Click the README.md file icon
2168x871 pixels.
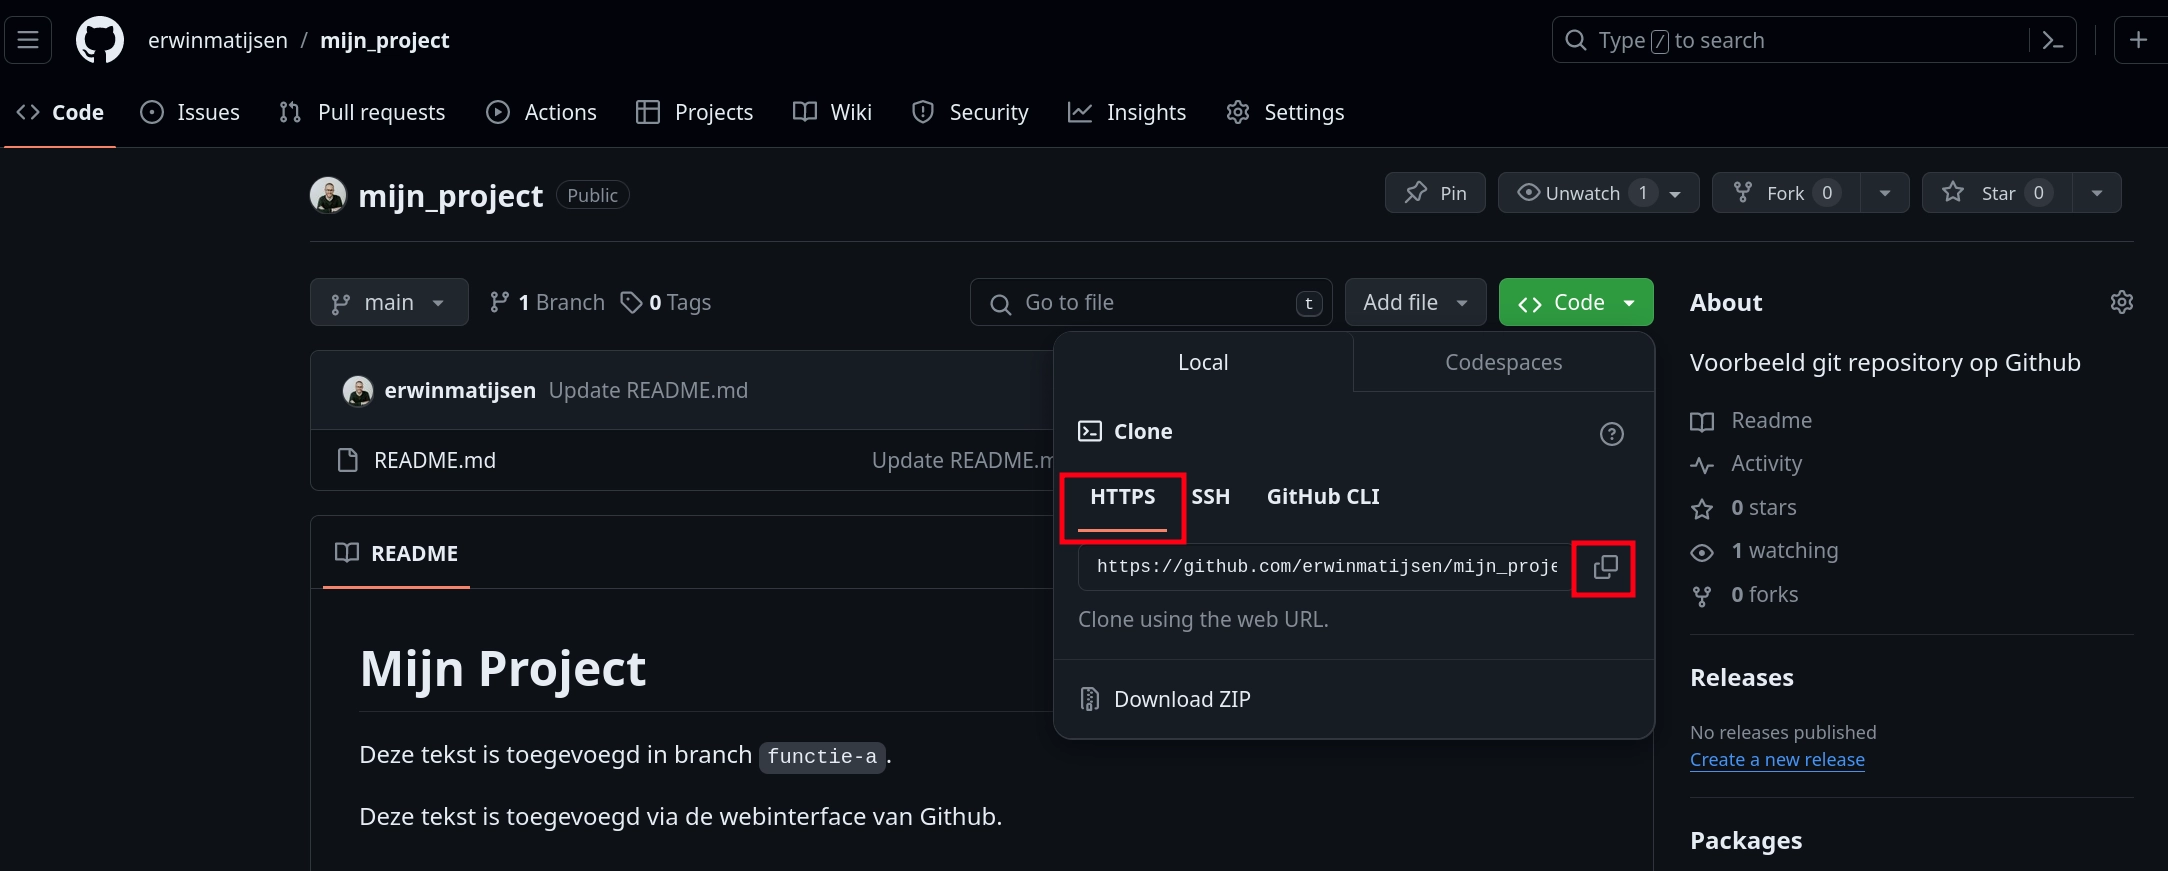348,460
